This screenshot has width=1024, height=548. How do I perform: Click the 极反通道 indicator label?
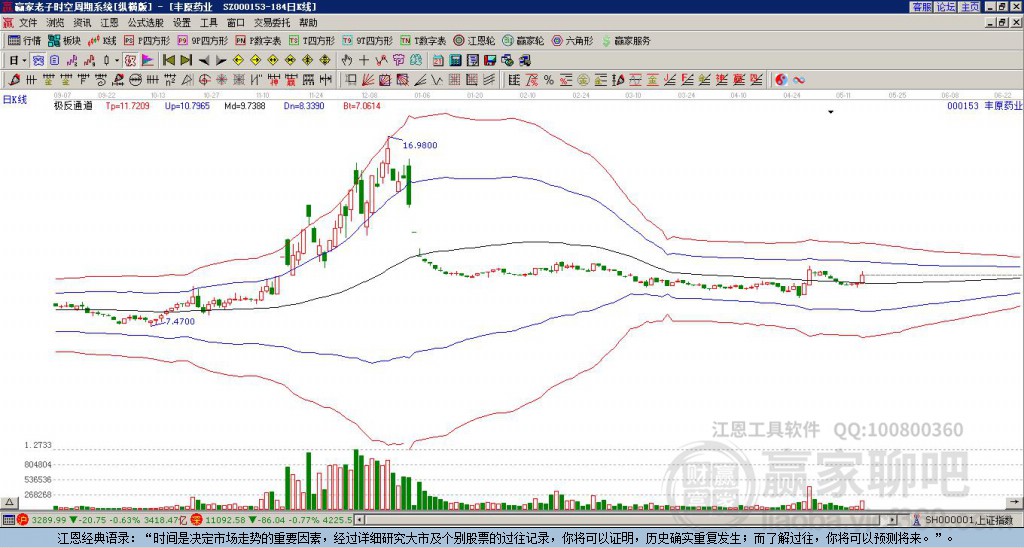73,105
